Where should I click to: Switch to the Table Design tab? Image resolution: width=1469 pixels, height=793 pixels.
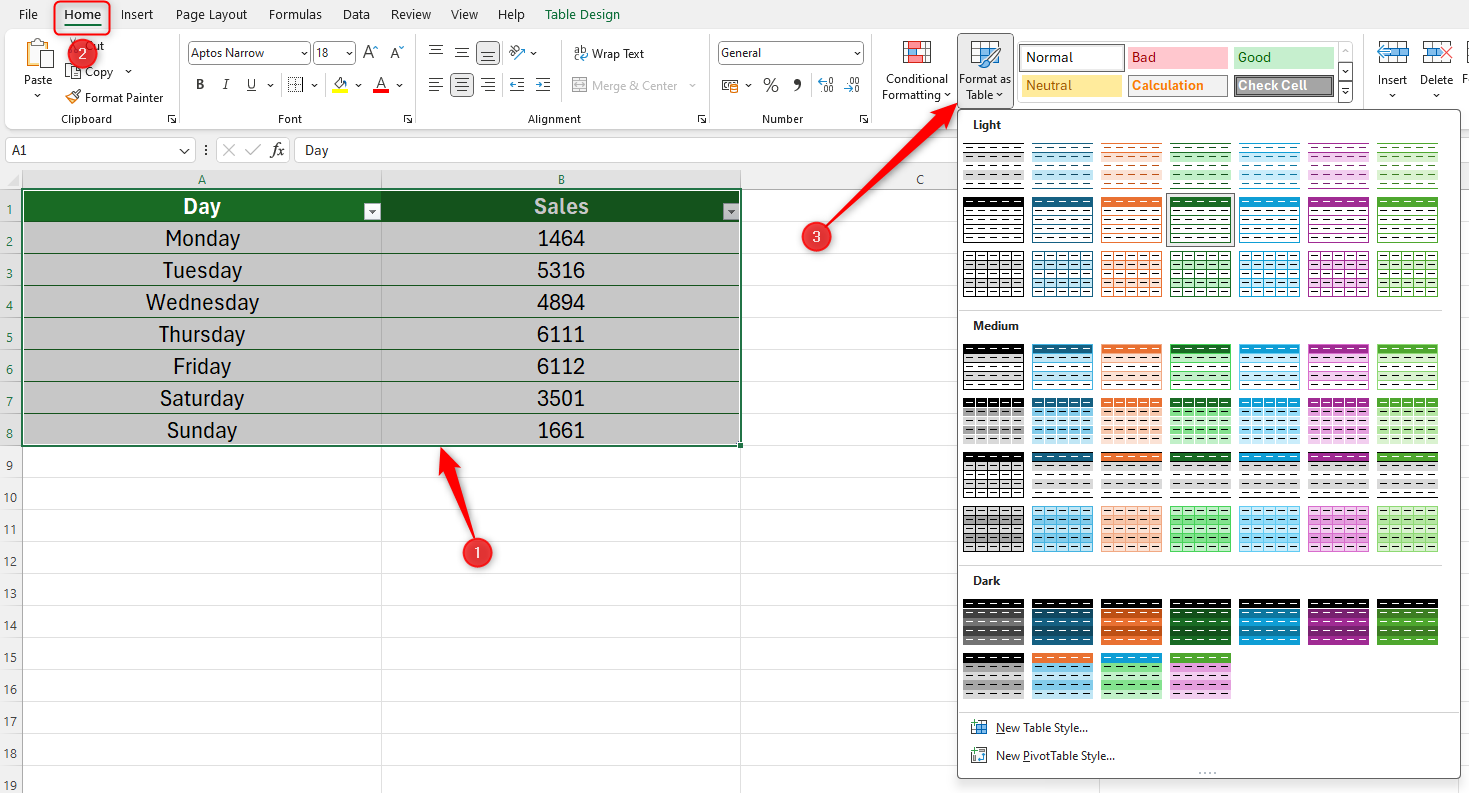point(582,14)
